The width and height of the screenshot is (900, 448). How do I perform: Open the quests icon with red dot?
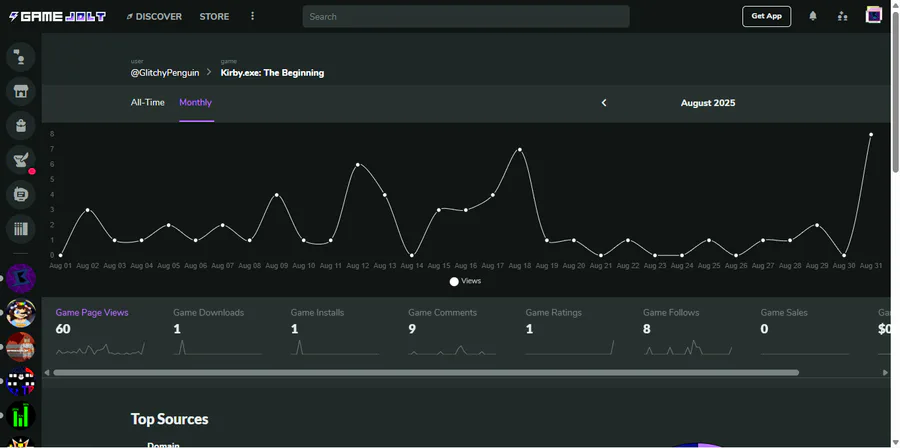[x=21, y=160]
